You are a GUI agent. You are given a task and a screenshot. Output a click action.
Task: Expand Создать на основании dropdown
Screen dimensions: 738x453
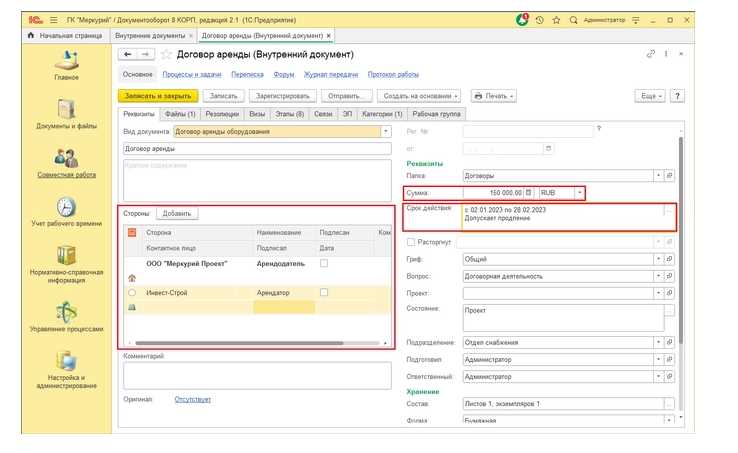pos(418,96)
